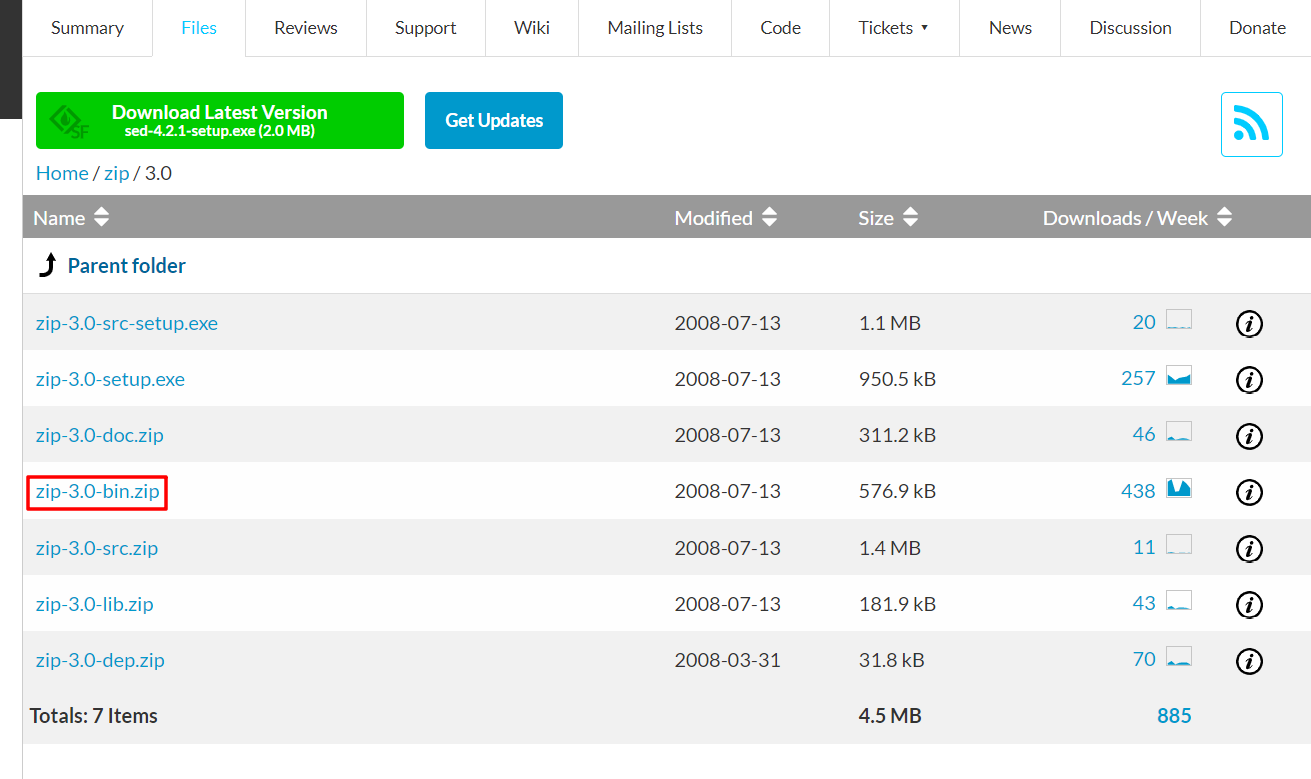Download zip-3.0-dep.zip file
The image size is (1311, 779).
pos(100,660)
